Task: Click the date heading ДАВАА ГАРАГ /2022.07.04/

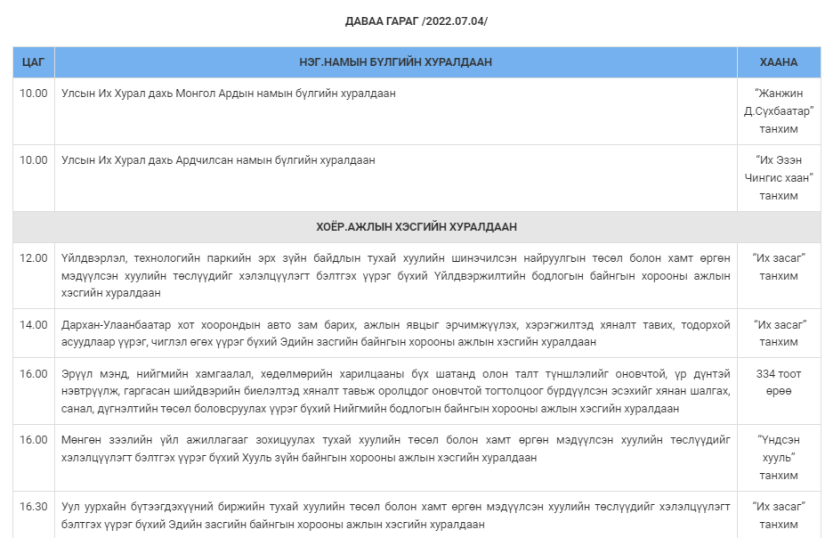Action: [416, 21]
